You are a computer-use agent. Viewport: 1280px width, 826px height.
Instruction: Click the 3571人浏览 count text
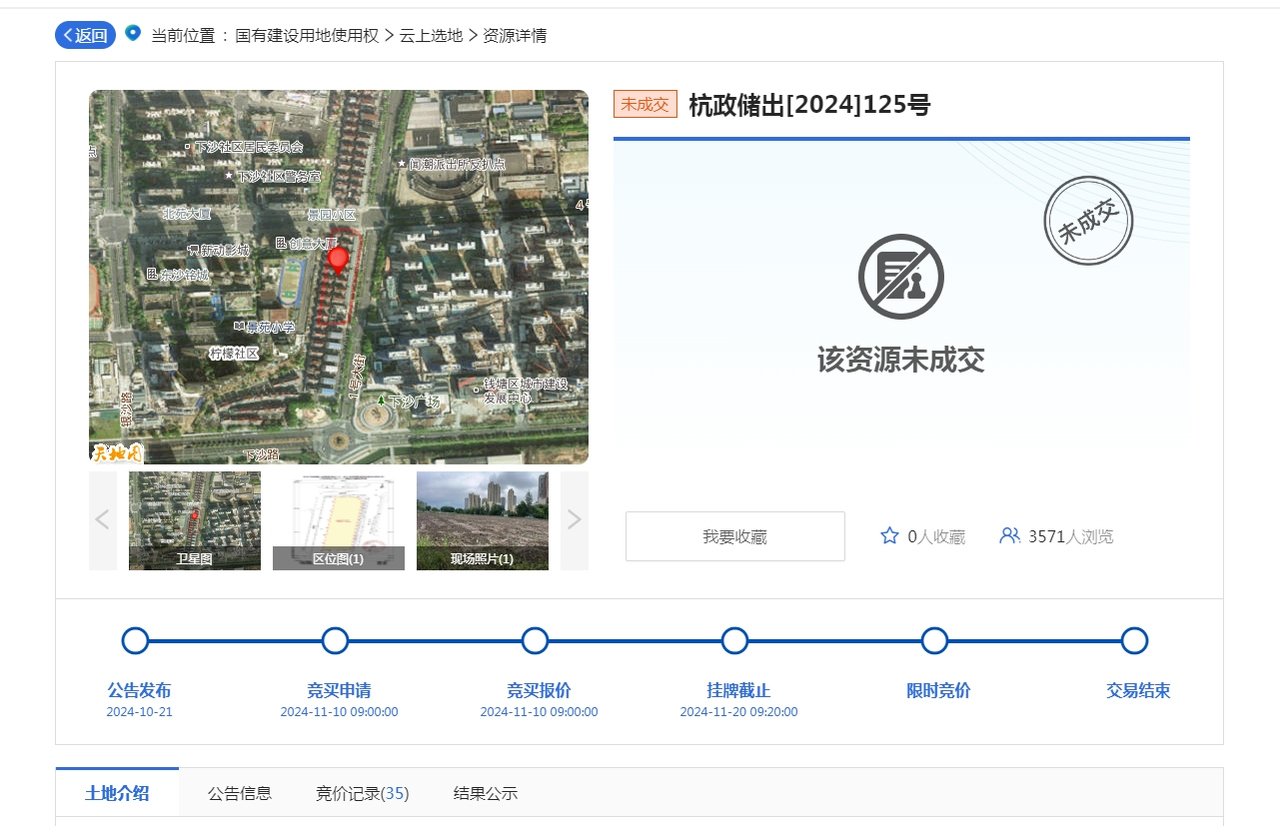1071,537
